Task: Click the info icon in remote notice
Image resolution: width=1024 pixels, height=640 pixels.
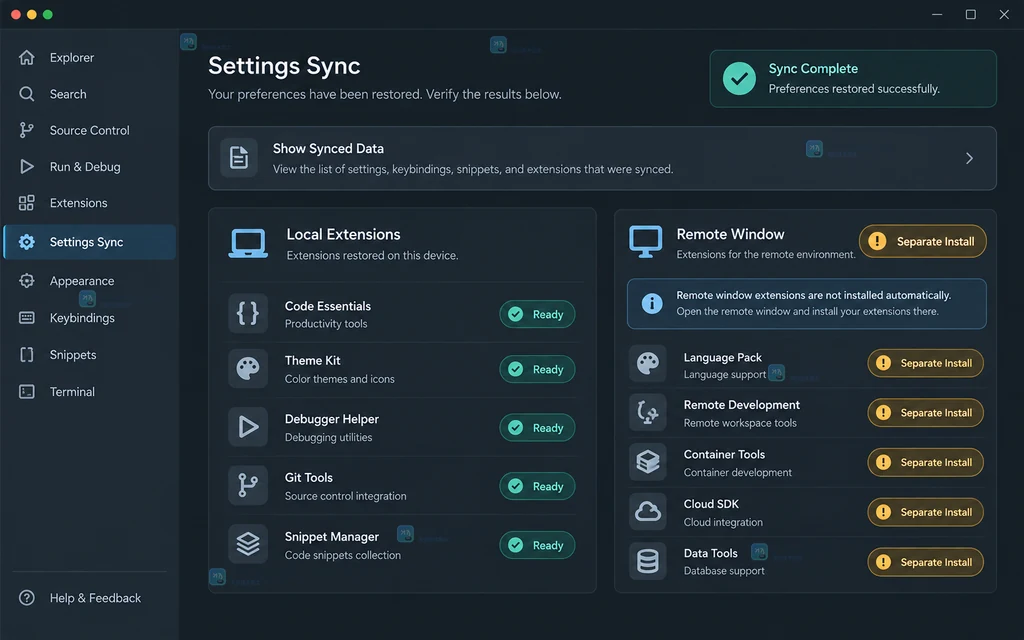Action: click(x=652, y=303)
